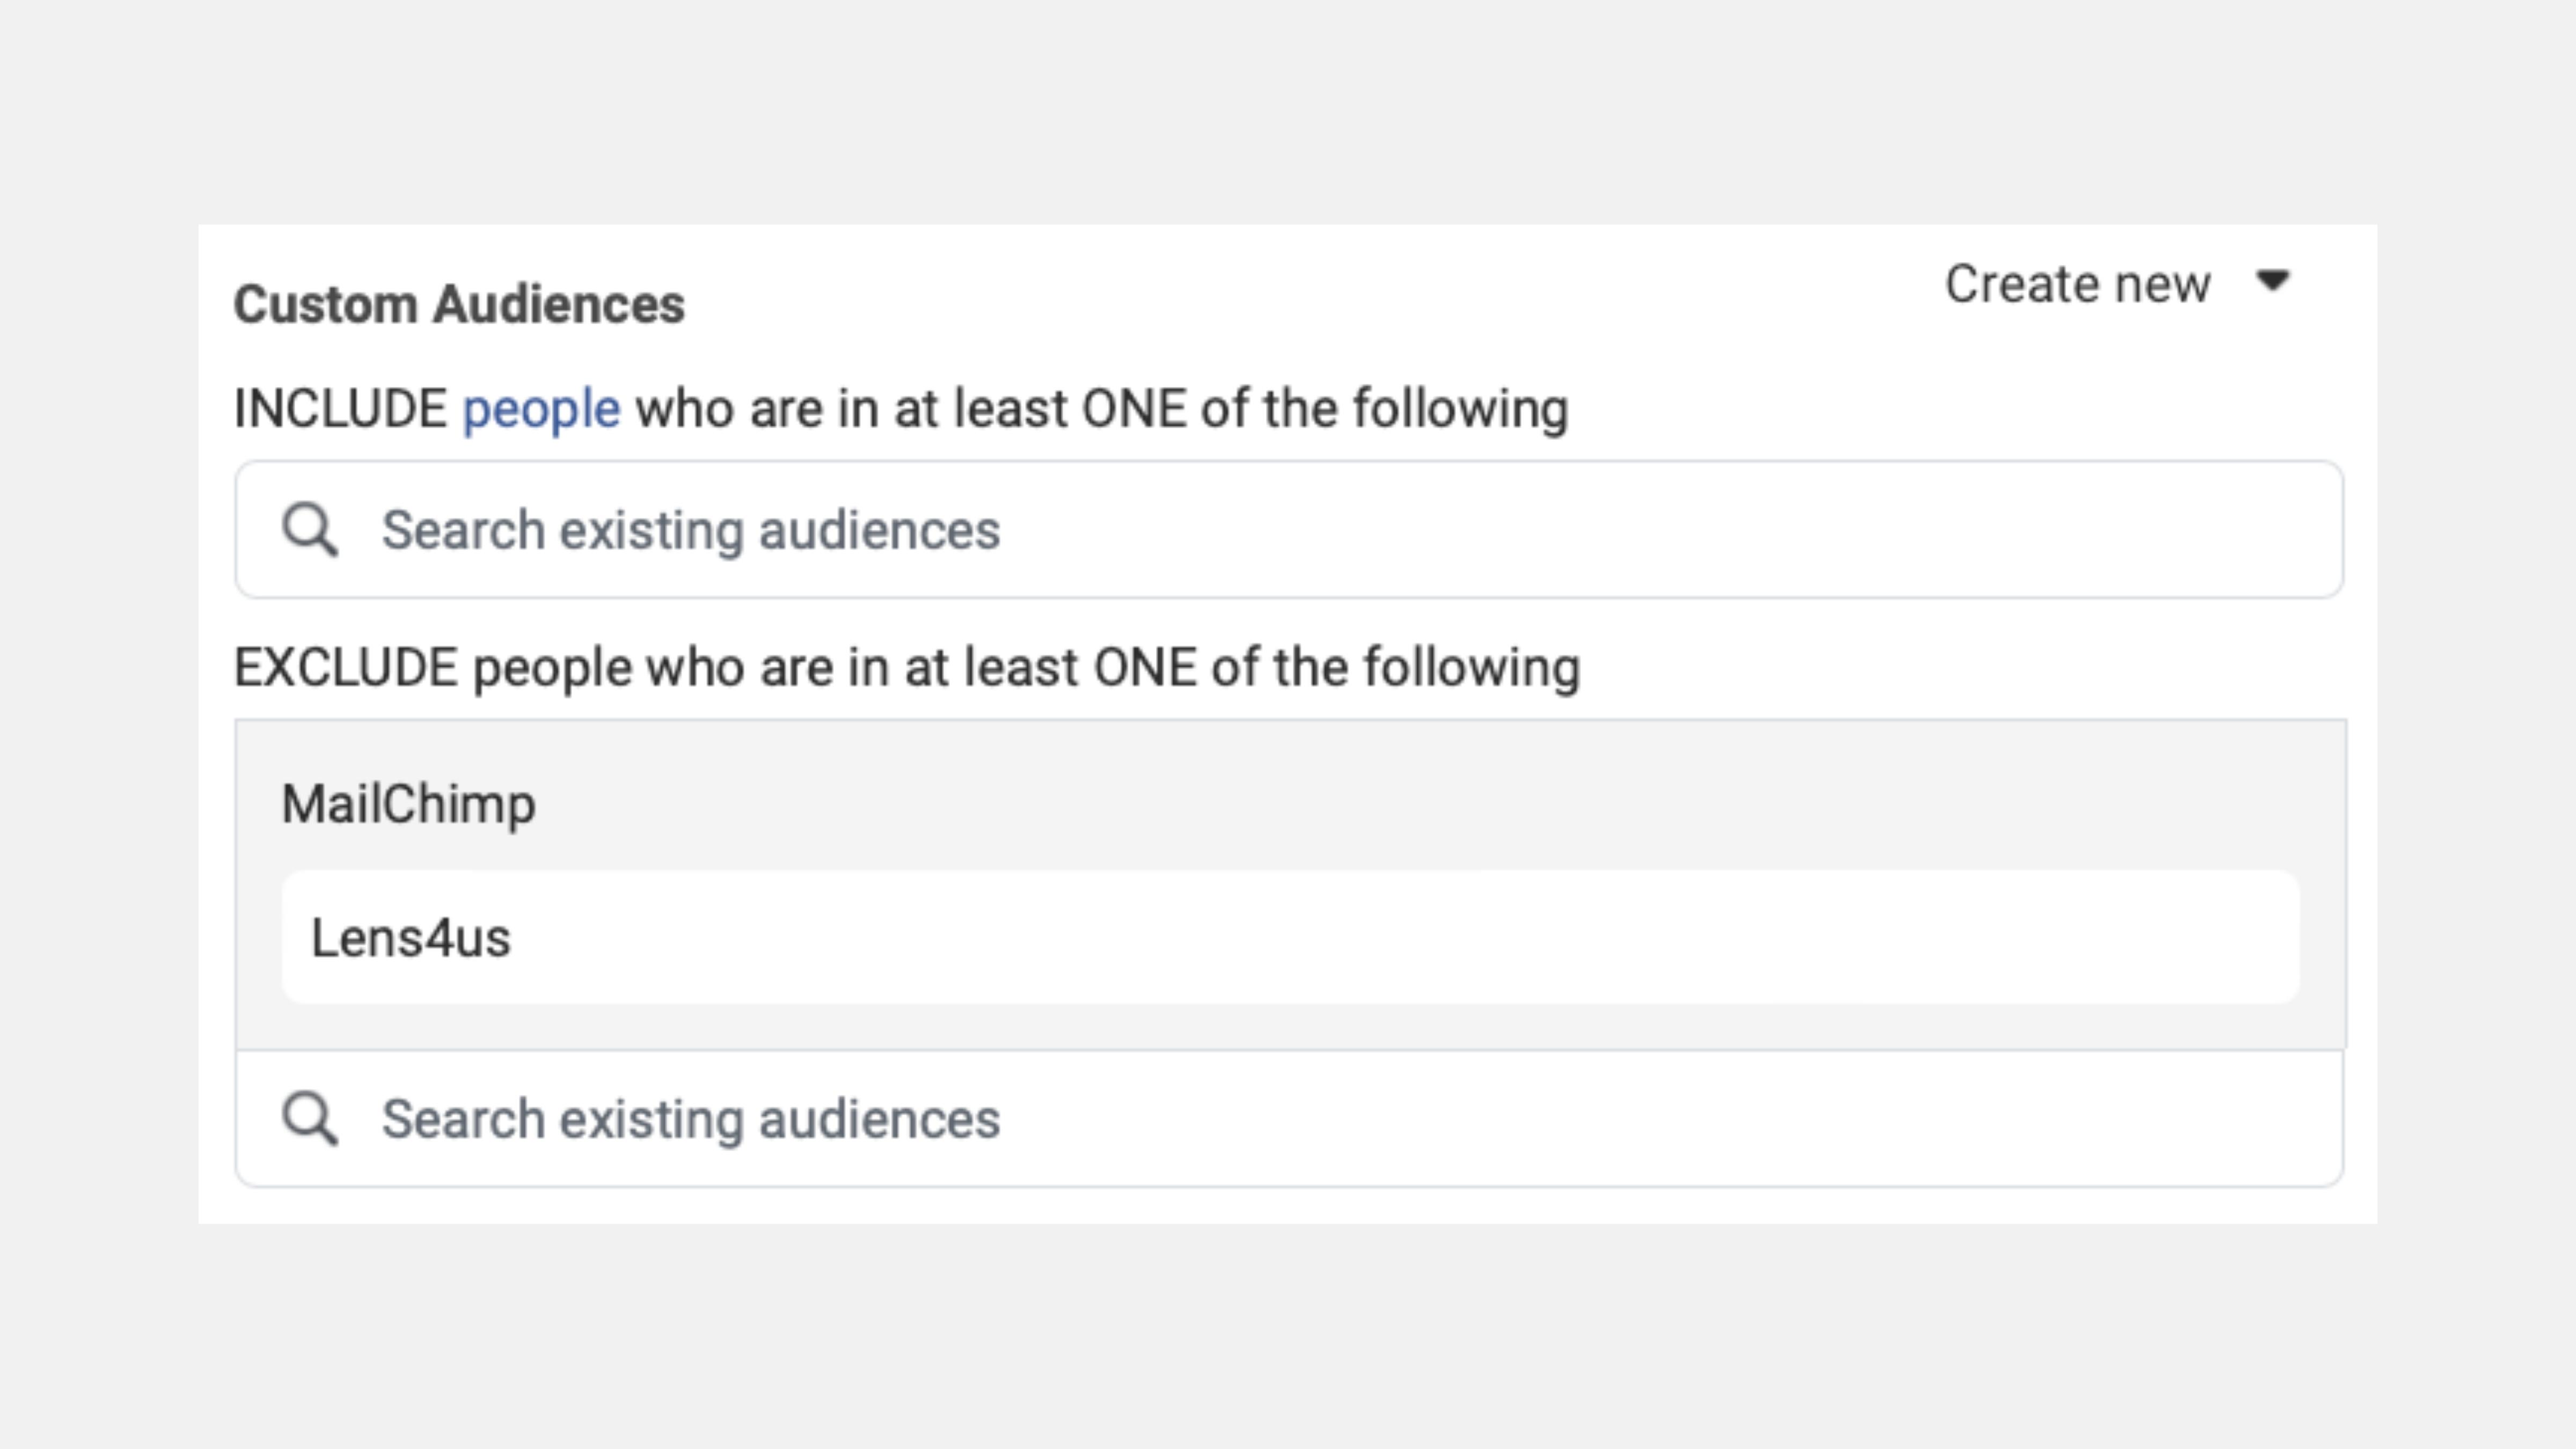The width and height of the screenshot is (2576, 1449).
Task: Click the Create new caret arrow
Action: click(2273, 282)
